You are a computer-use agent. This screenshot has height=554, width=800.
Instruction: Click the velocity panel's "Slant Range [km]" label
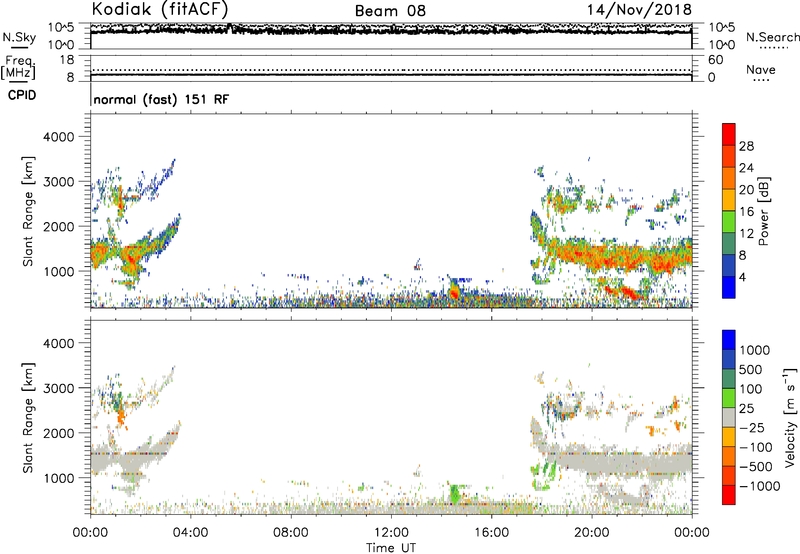(28, 418)
